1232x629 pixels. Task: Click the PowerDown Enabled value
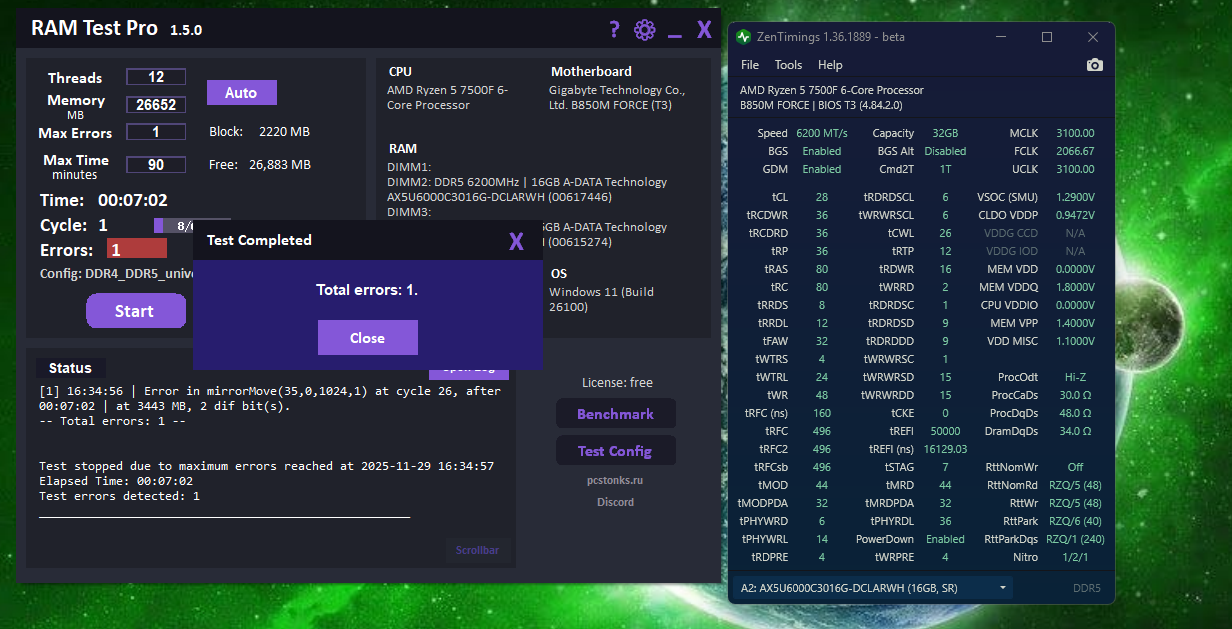[945, 539]
